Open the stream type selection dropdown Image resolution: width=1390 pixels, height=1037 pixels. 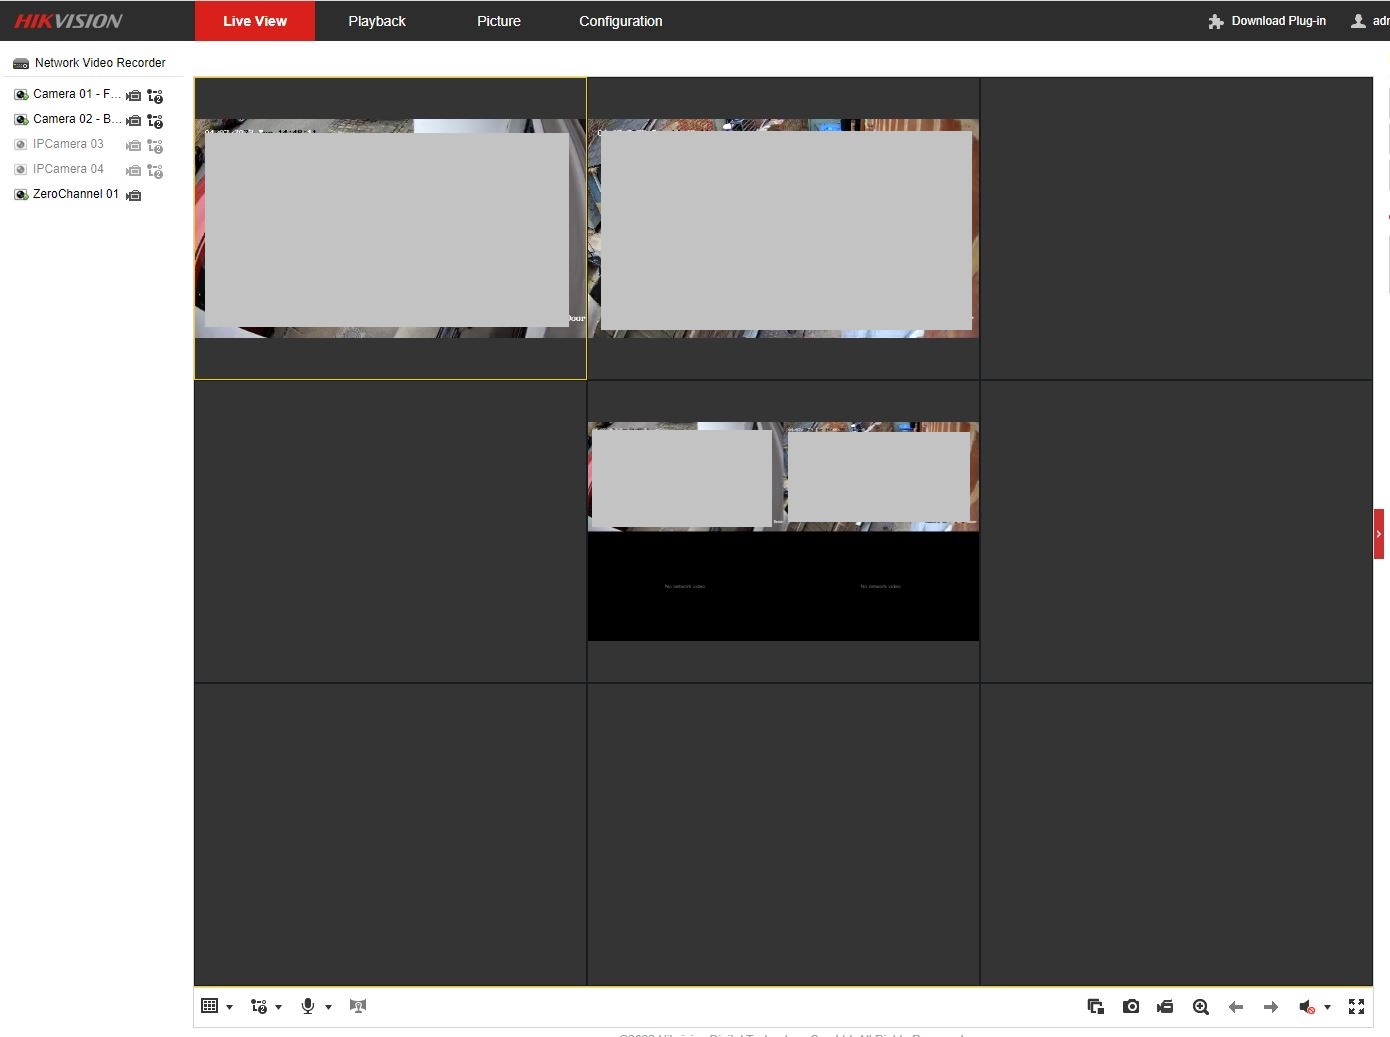(x=278, y=1006)
